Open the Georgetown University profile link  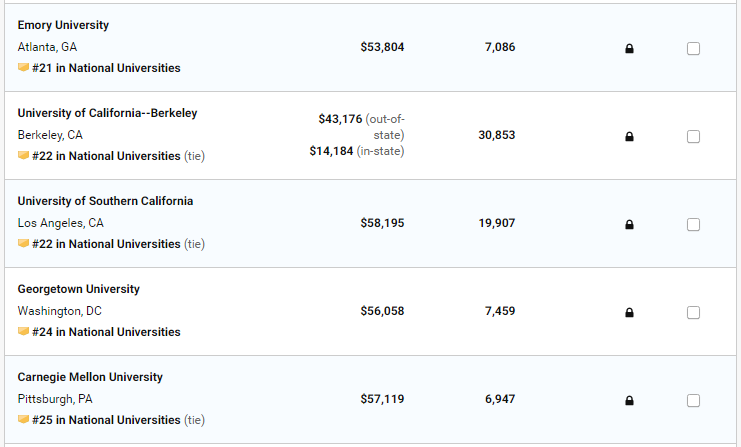coord(78,289)
